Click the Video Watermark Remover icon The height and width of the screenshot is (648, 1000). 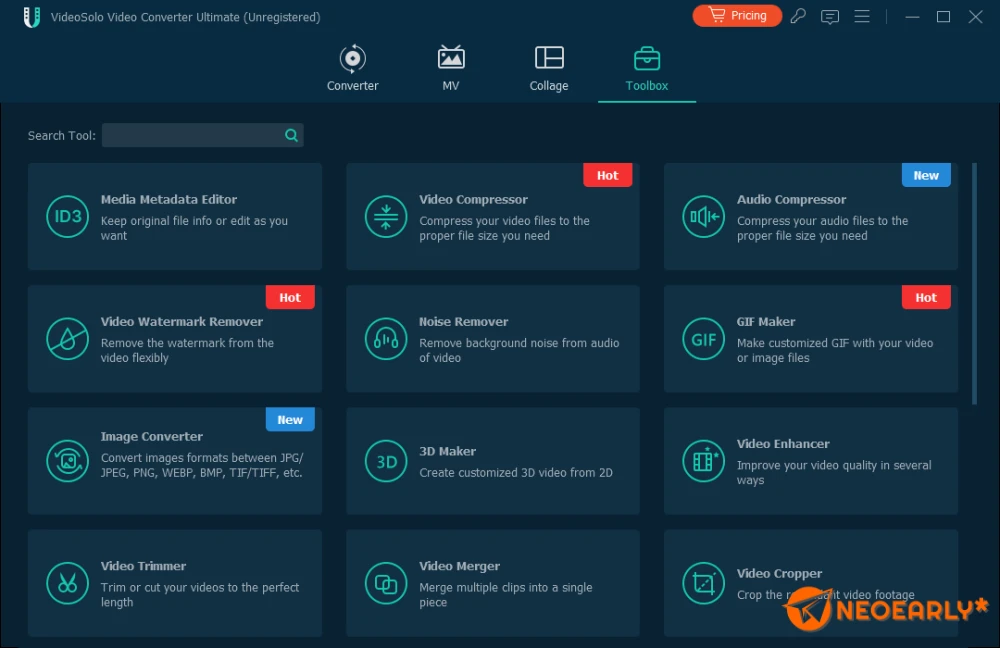point(68,339)
